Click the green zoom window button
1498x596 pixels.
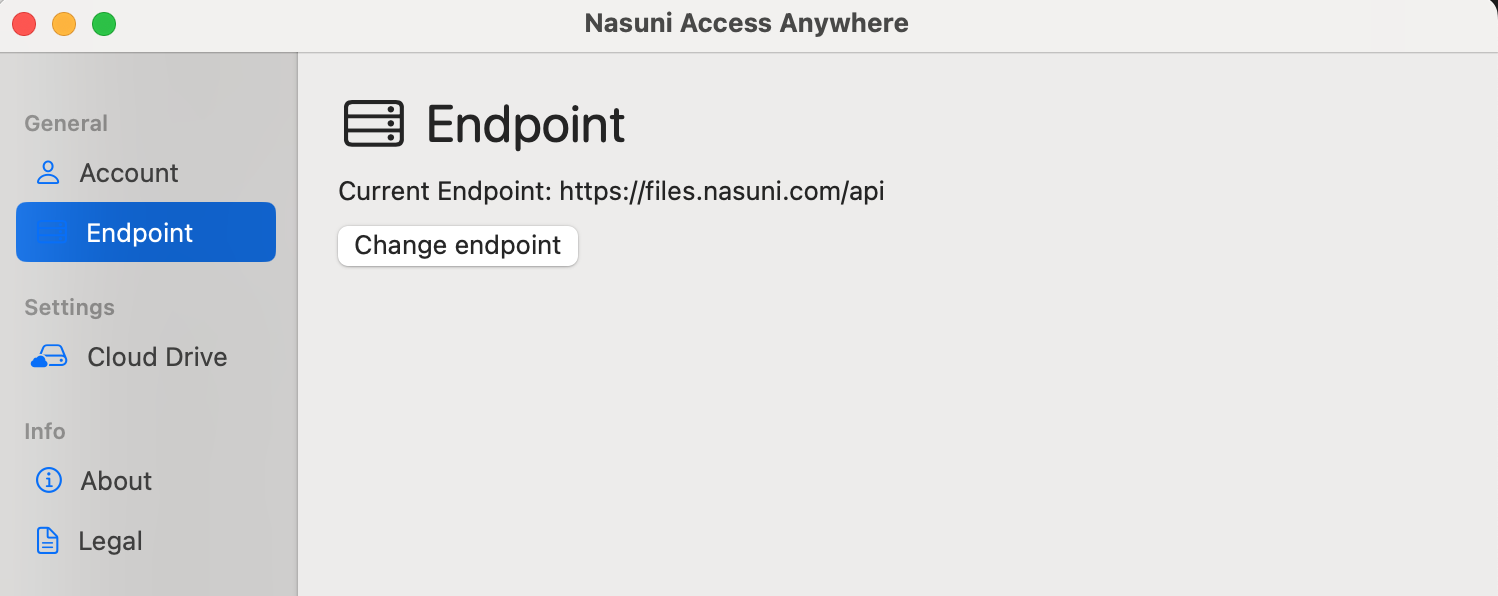[104, 24]
